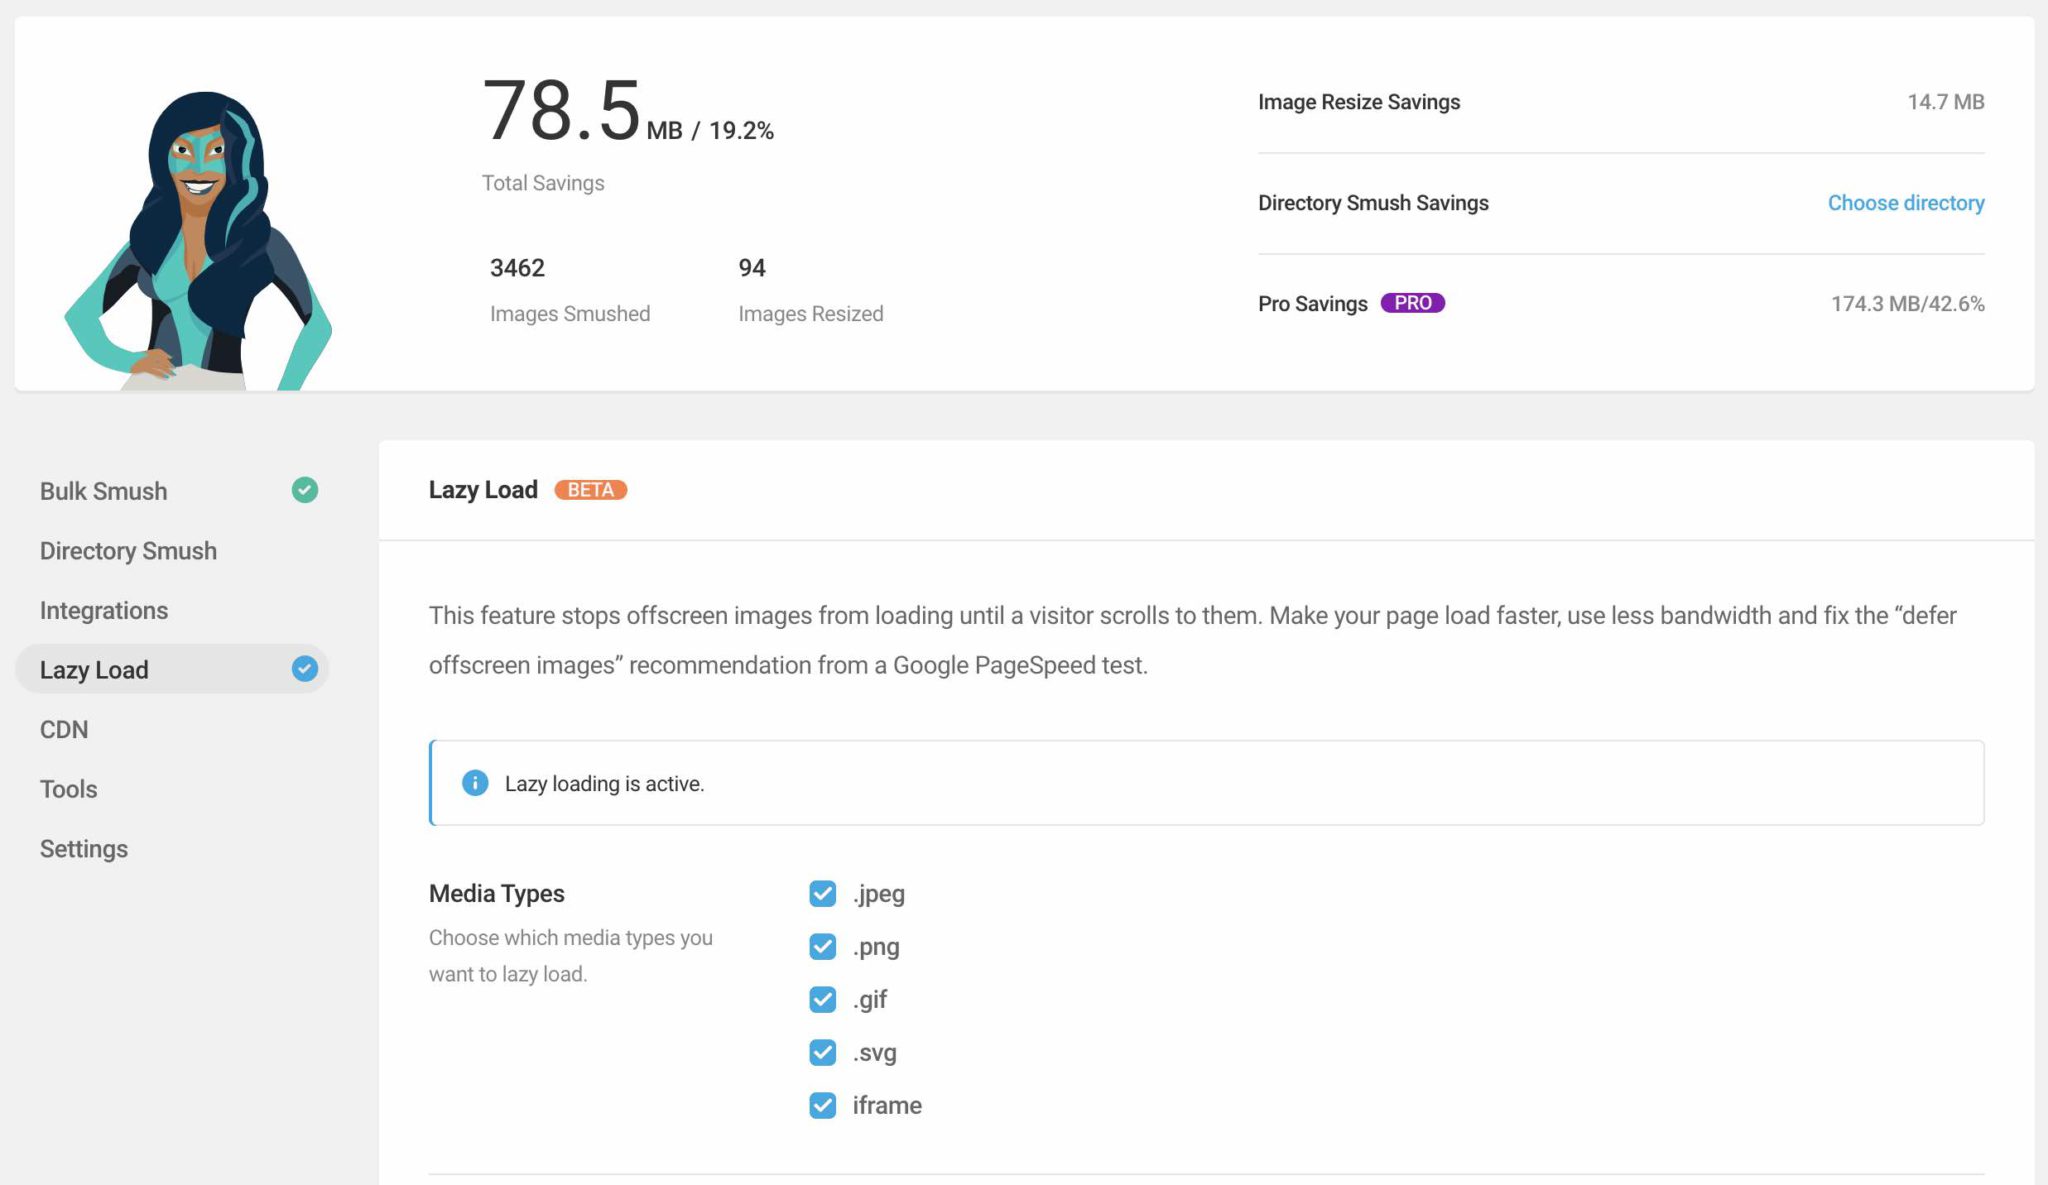Click the 14.7 MB resize savings value
2048x1185 pixels.
coord(1946,102)
